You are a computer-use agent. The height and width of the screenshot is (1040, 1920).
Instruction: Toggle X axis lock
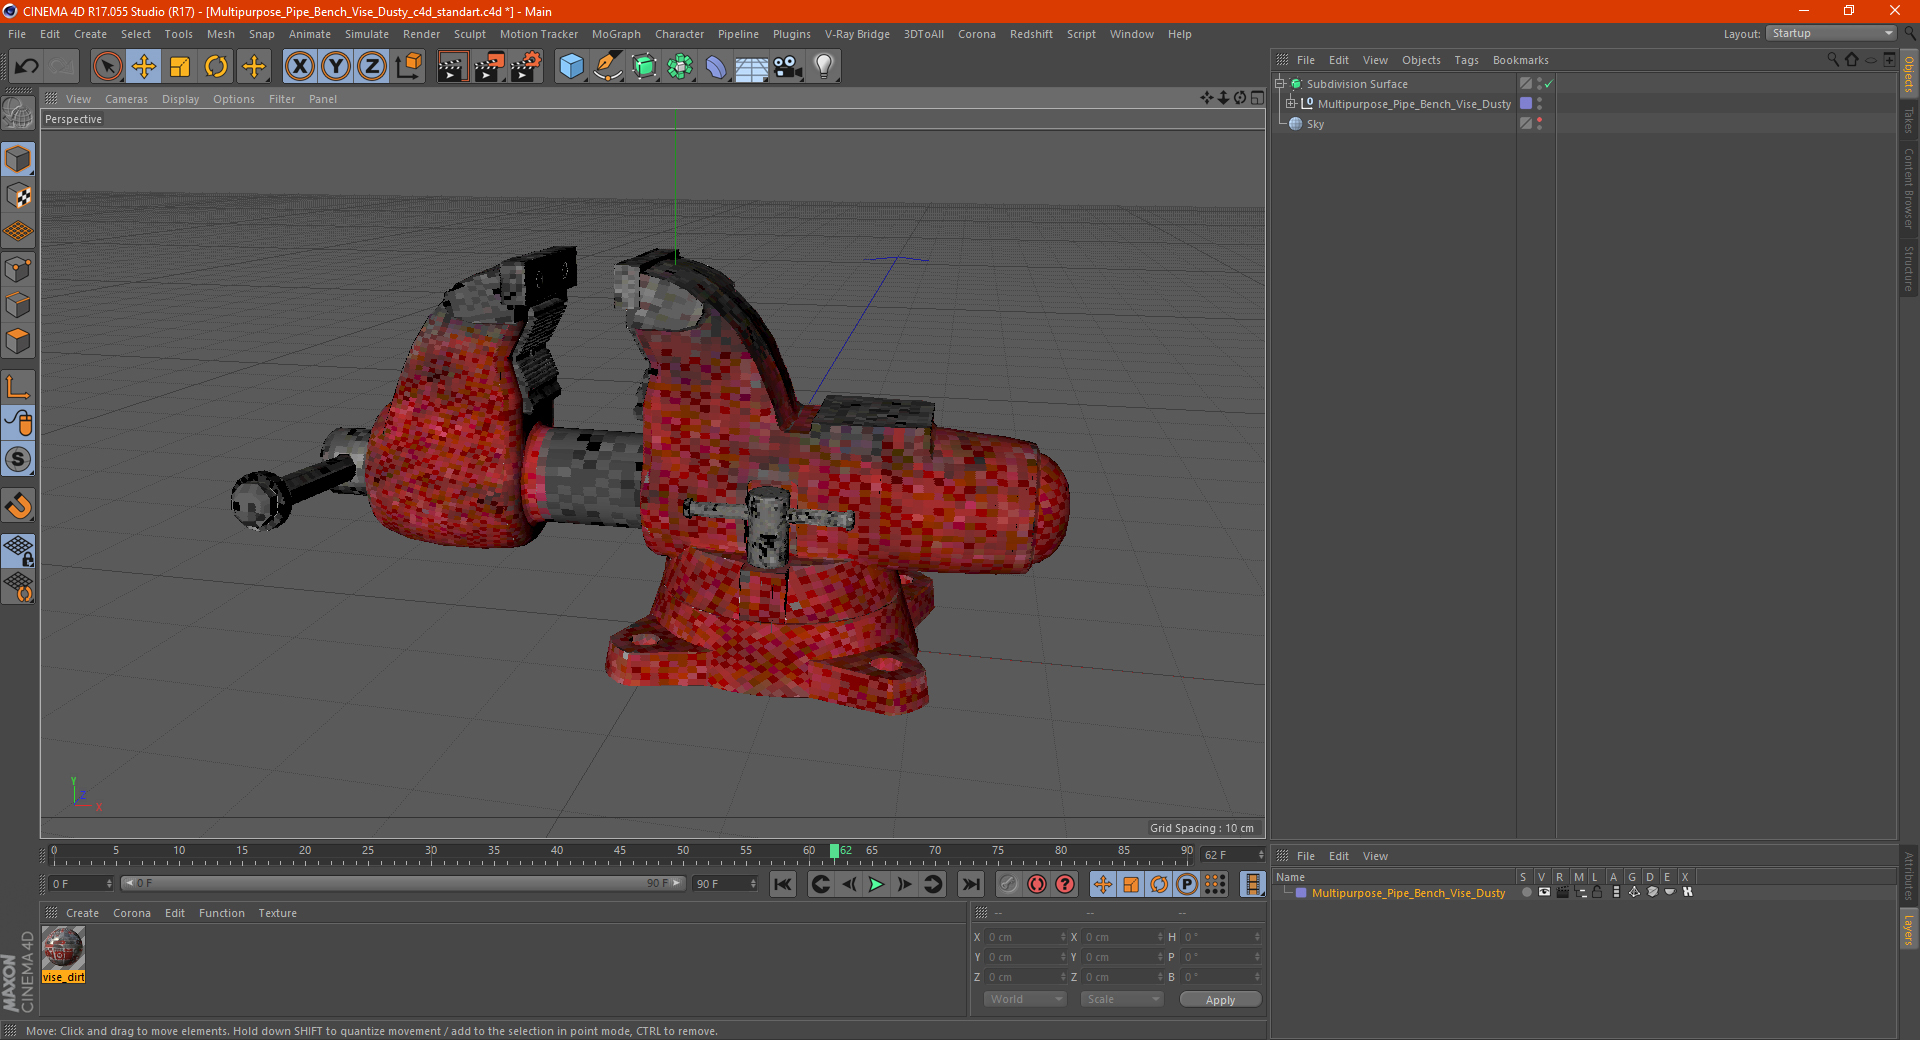click(299, 67)
